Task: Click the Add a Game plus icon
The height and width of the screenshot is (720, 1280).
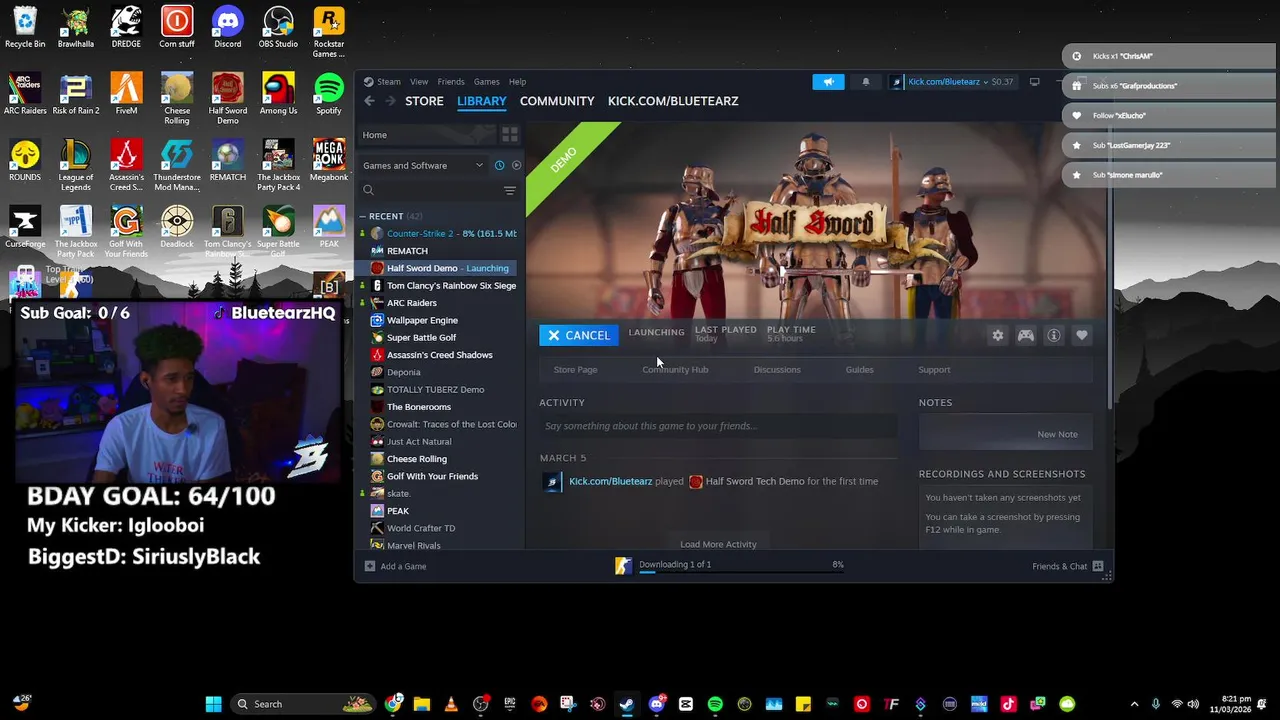Action: (x=370, y=566)
